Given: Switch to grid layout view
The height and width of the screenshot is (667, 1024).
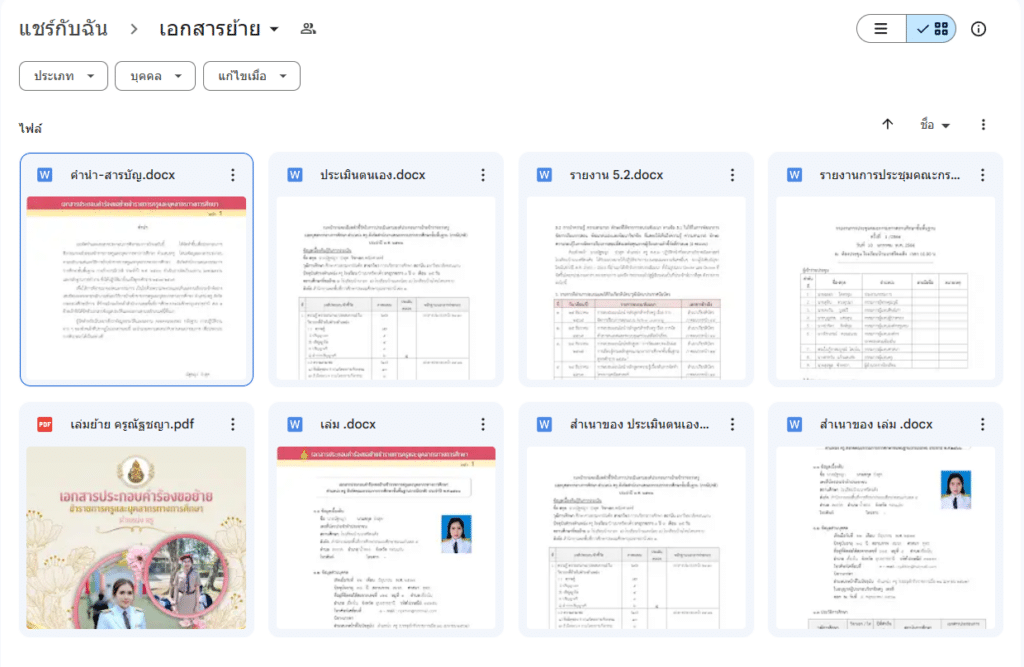Looking at the screenshot, I should (x=932, y=29).
